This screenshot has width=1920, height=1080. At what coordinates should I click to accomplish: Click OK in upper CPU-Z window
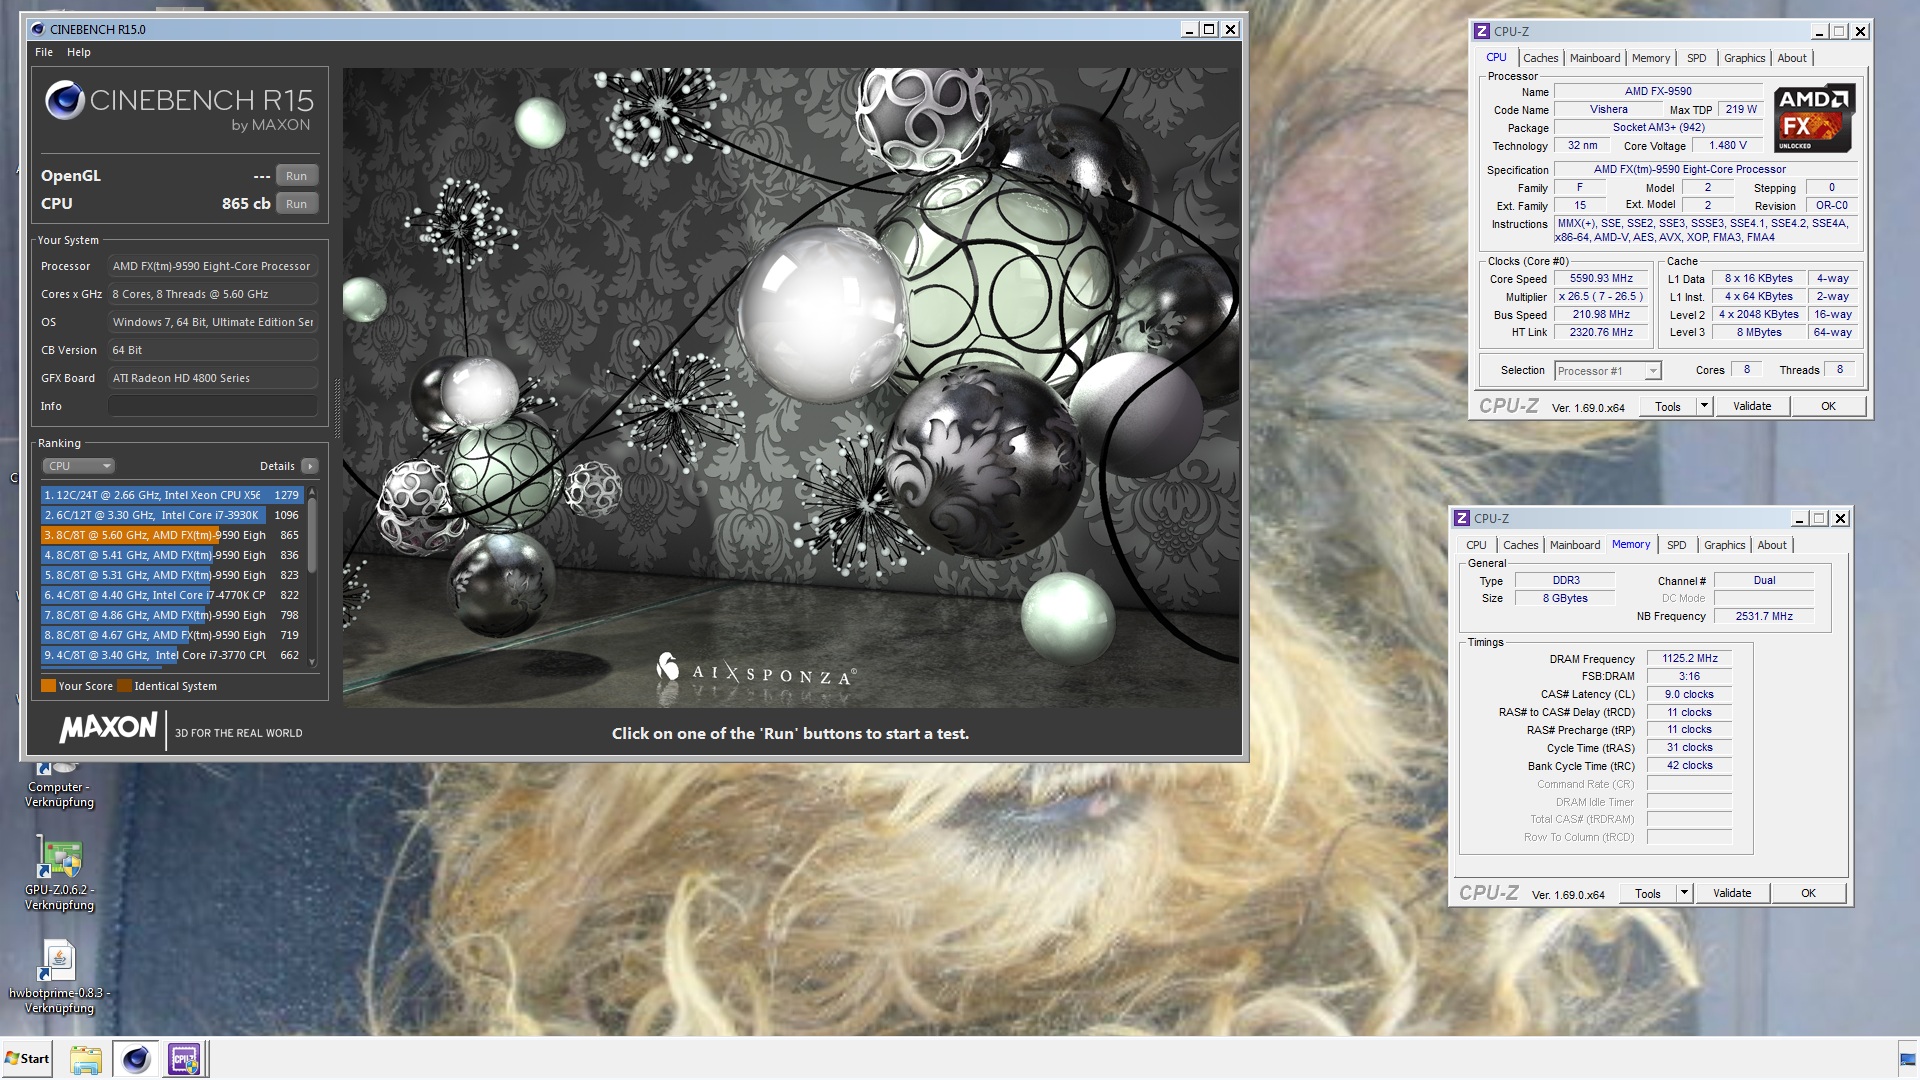1828,406
